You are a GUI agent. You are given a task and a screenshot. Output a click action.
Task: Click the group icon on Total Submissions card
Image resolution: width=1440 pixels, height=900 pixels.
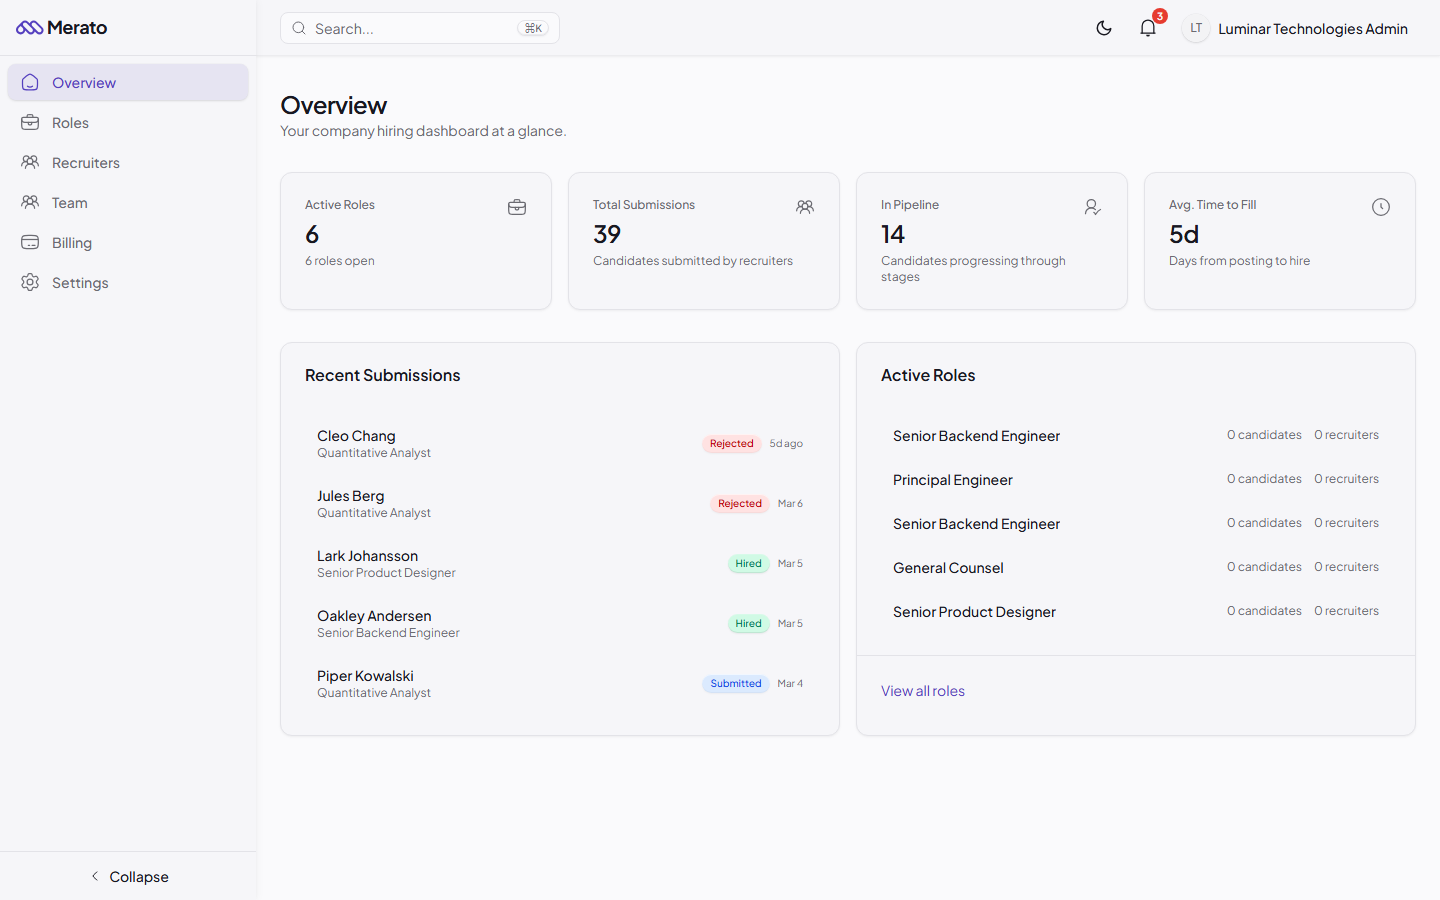point(805,207)
